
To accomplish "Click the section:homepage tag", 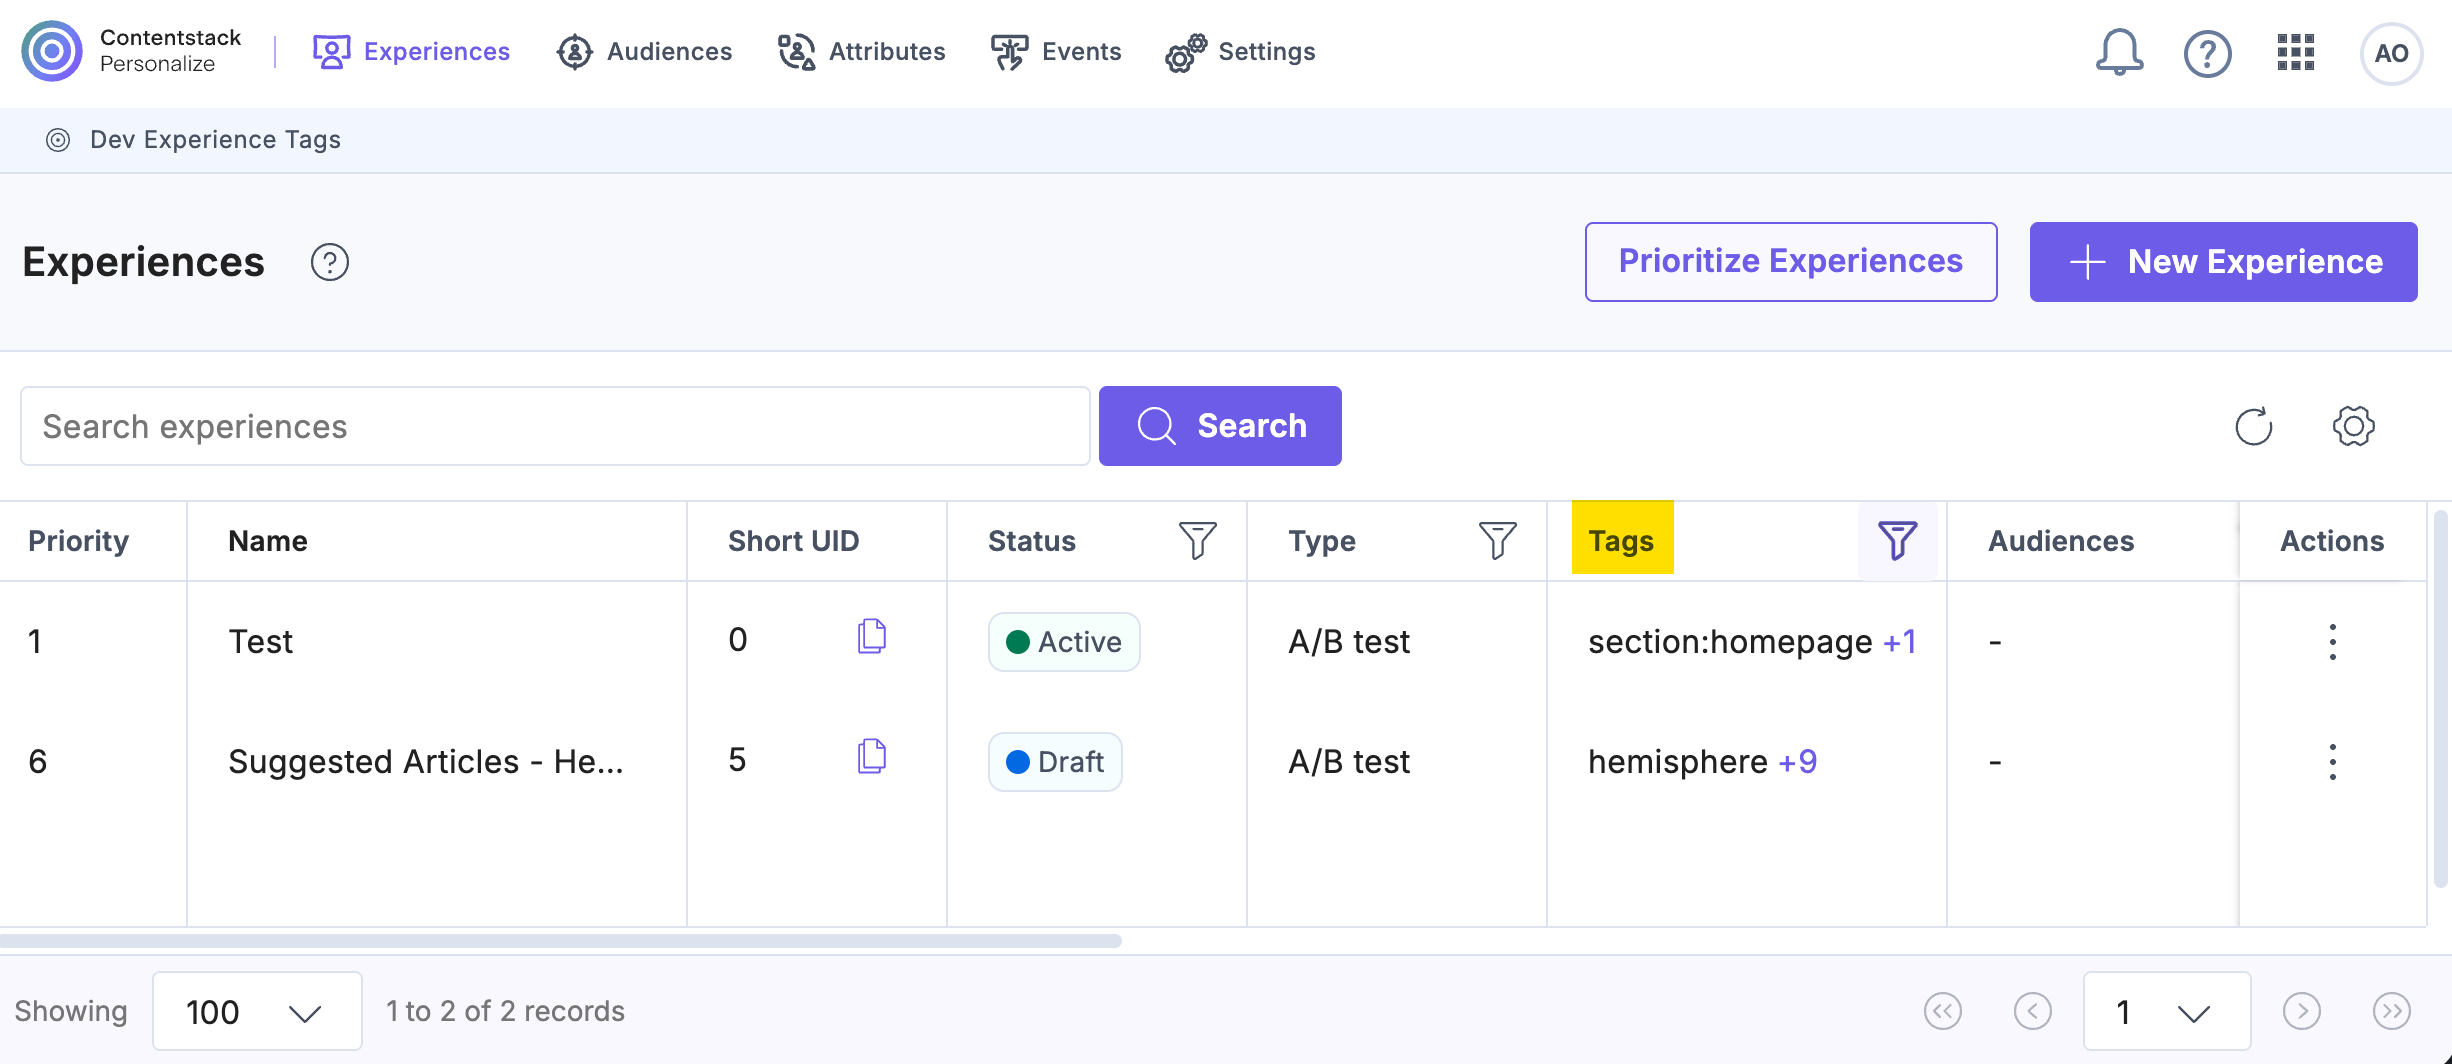I will (x=1730, y=641).
